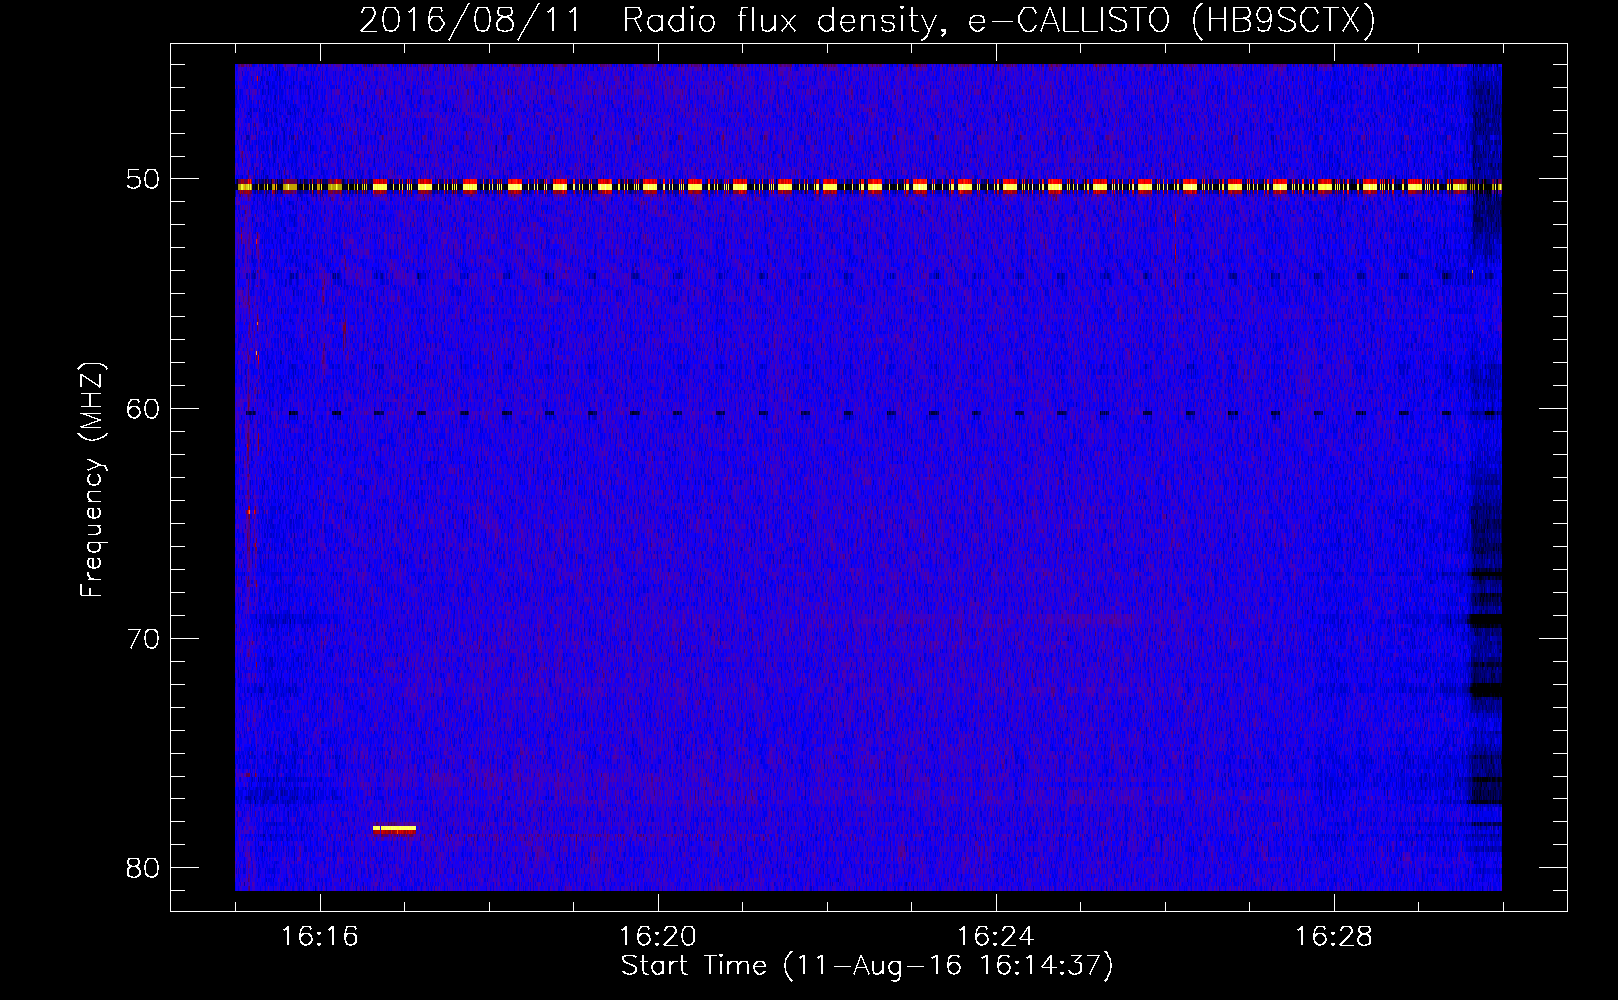Click the 60 frequency tick label
Screen dimensions: 1618x1000
click(x=143, y=409)
